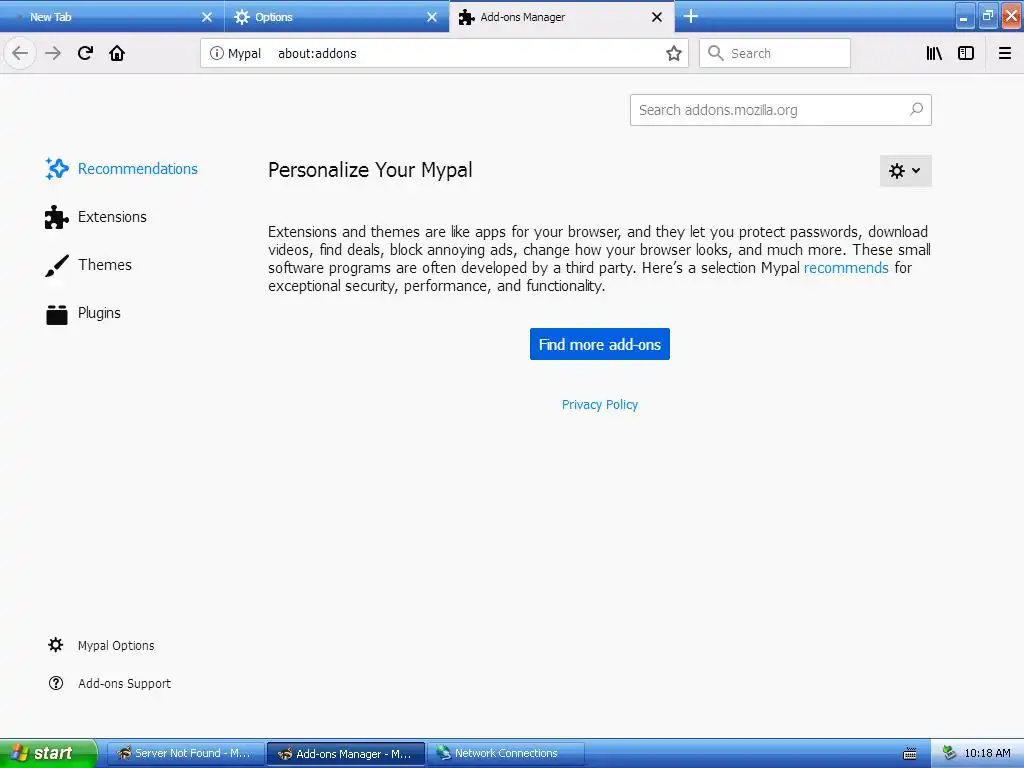1024x768 pixels.
Task: Click the keyboard icon in taskbar
Action: pos(910,754)
